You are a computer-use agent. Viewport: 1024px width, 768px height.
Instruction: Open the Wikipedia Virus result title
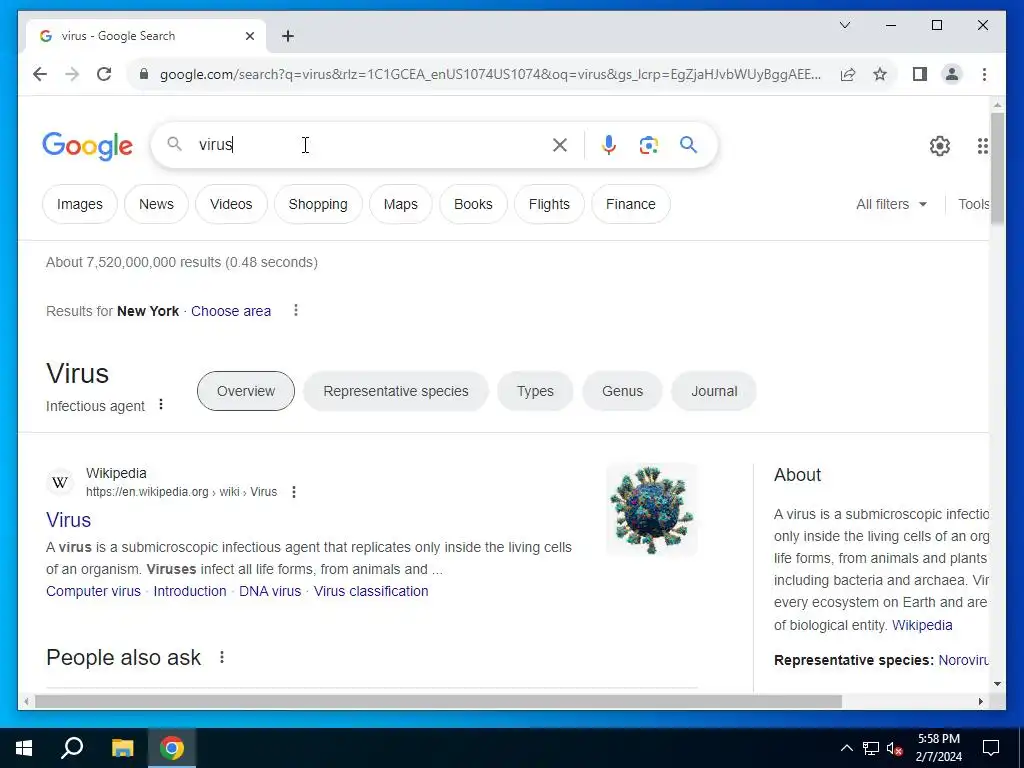tap(69, 520)
